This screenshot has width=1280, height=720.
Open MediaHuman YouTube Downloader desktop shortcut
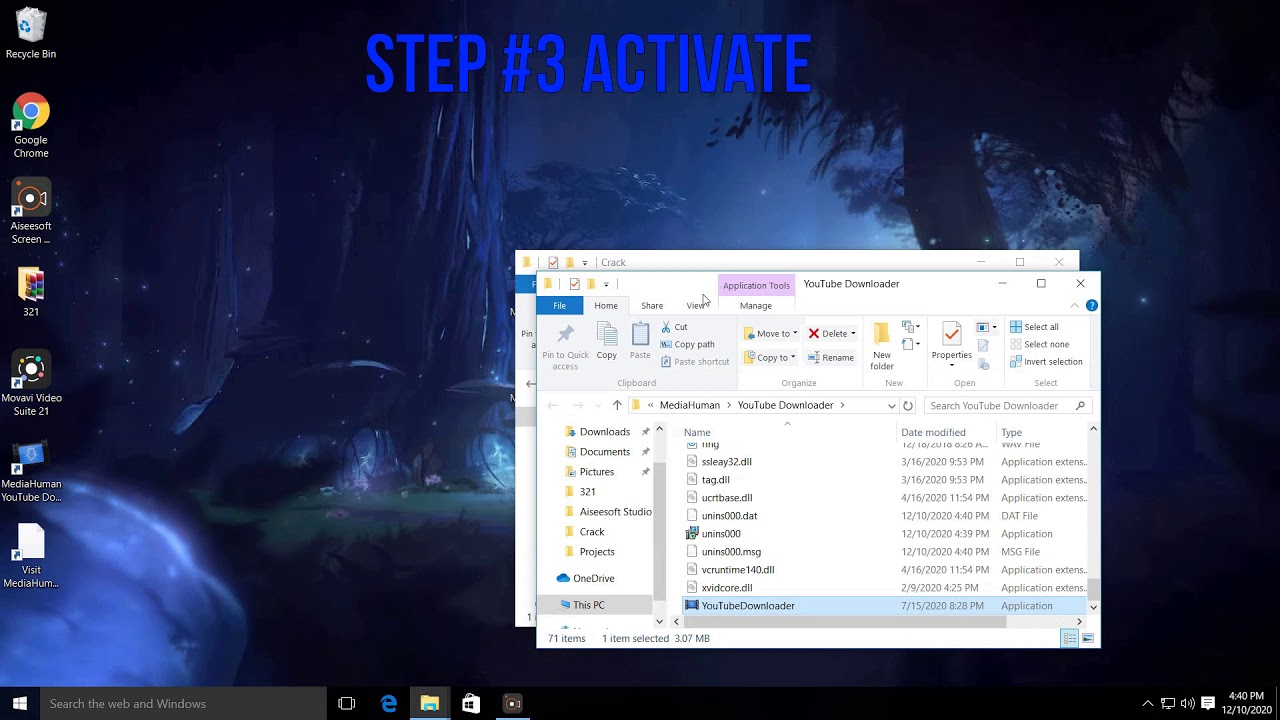tap(31, 471)
